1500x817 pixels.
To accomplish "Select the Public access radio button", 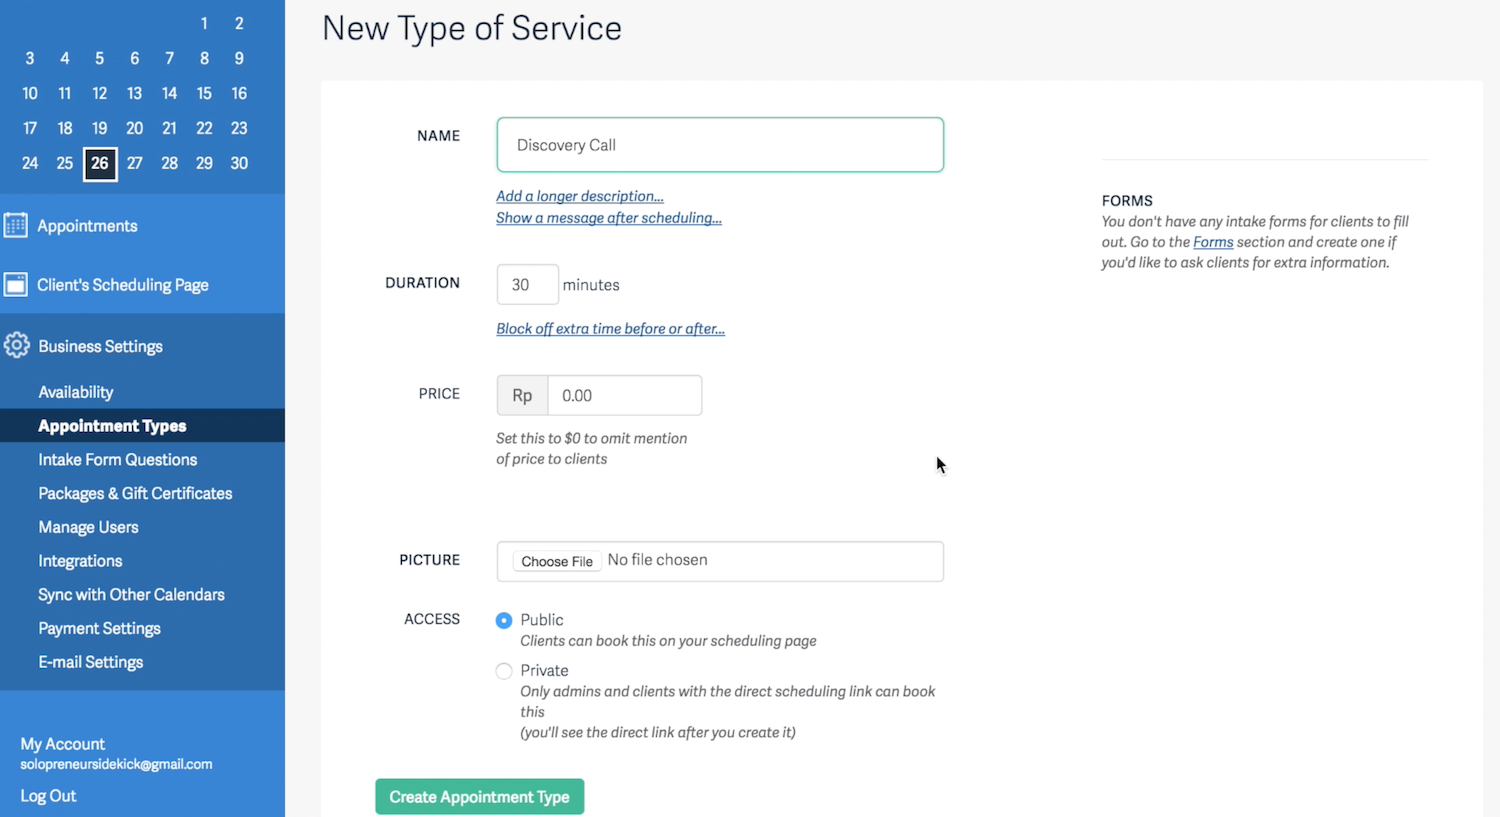I will 504,621.
